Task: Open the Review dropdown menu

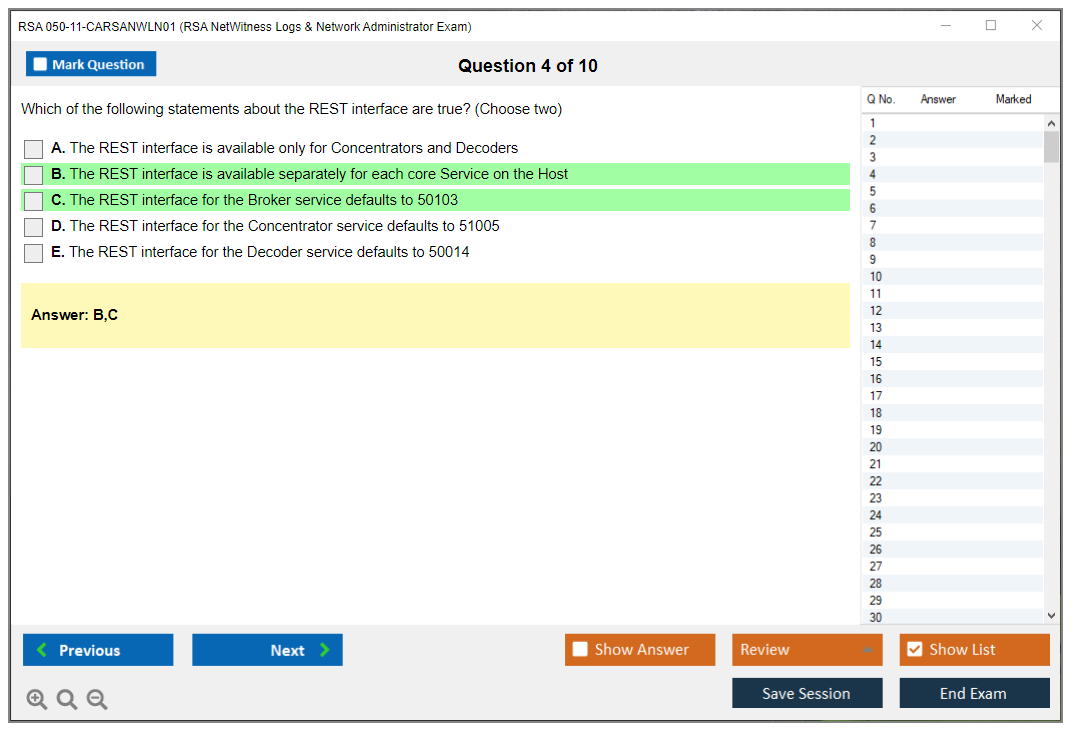Action: (x=806, y=650)
